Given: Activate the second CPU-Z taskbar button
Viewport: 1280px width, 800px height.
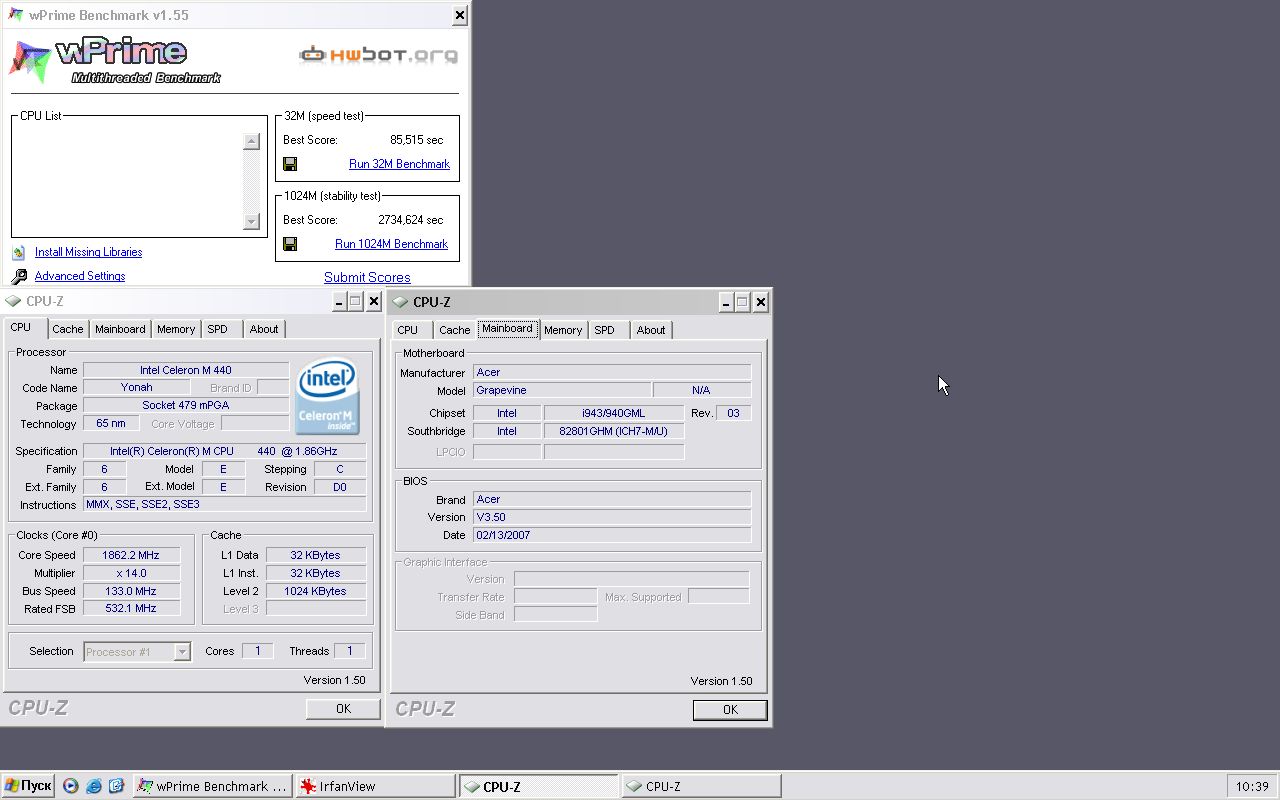Looking at the screenshot, I should coord(701,786).
